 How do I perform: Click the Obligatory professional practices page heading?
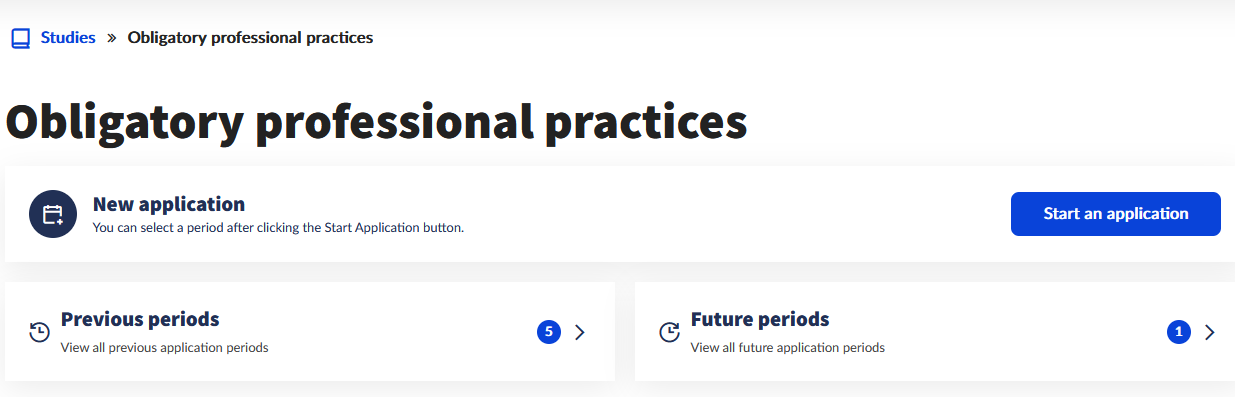coord(377,122)
